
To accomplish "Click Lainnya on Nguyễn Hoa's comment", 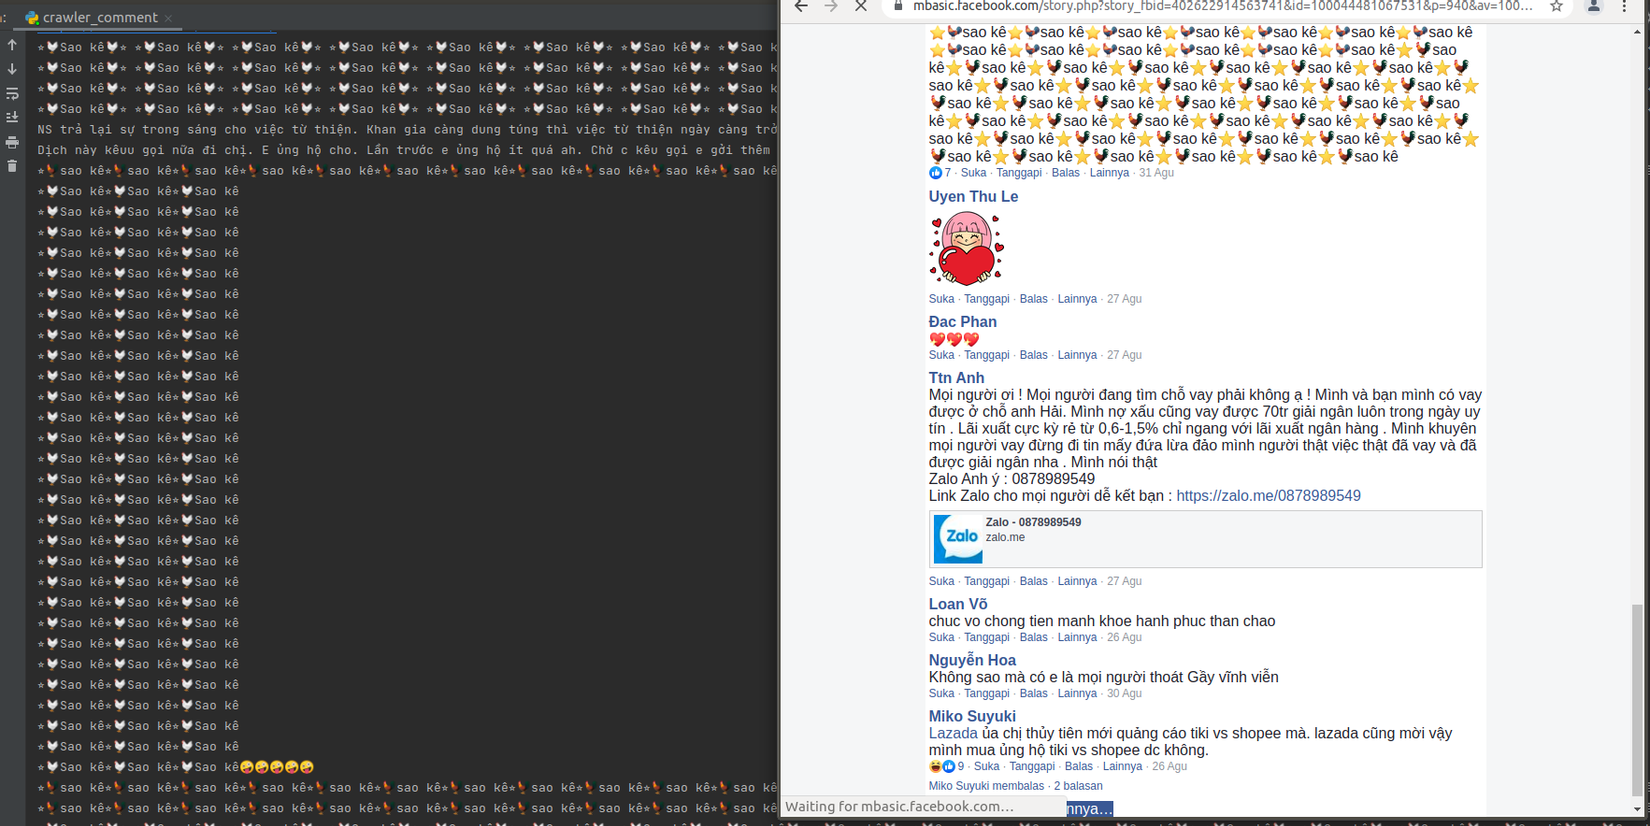I will tap(1077, 693).
